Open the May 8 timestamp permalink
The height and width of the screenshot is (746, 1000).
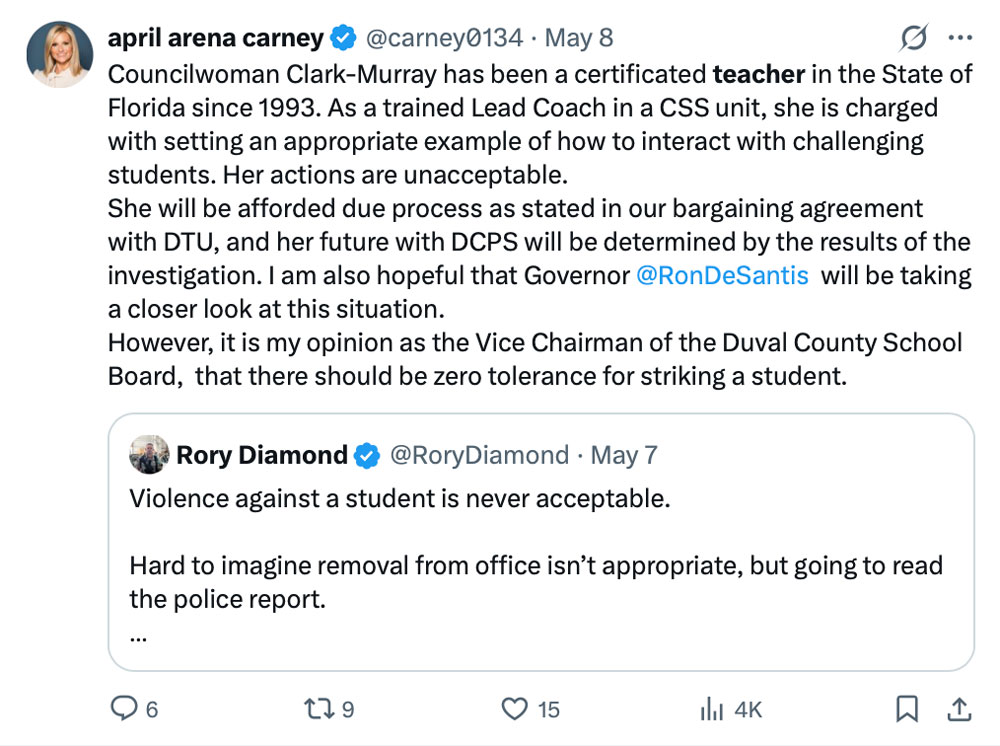(579, 38)
